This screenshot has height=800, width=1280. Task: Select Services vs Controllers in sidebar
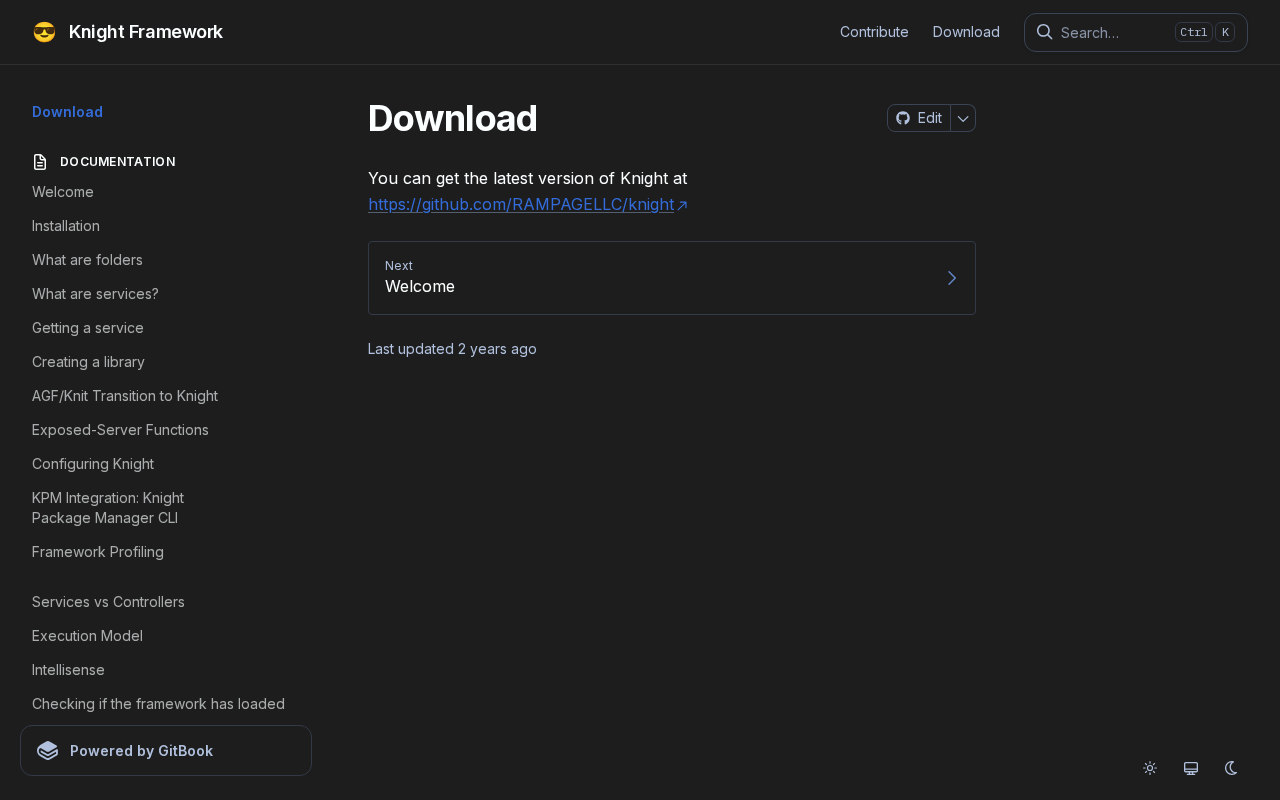(108, 602)
